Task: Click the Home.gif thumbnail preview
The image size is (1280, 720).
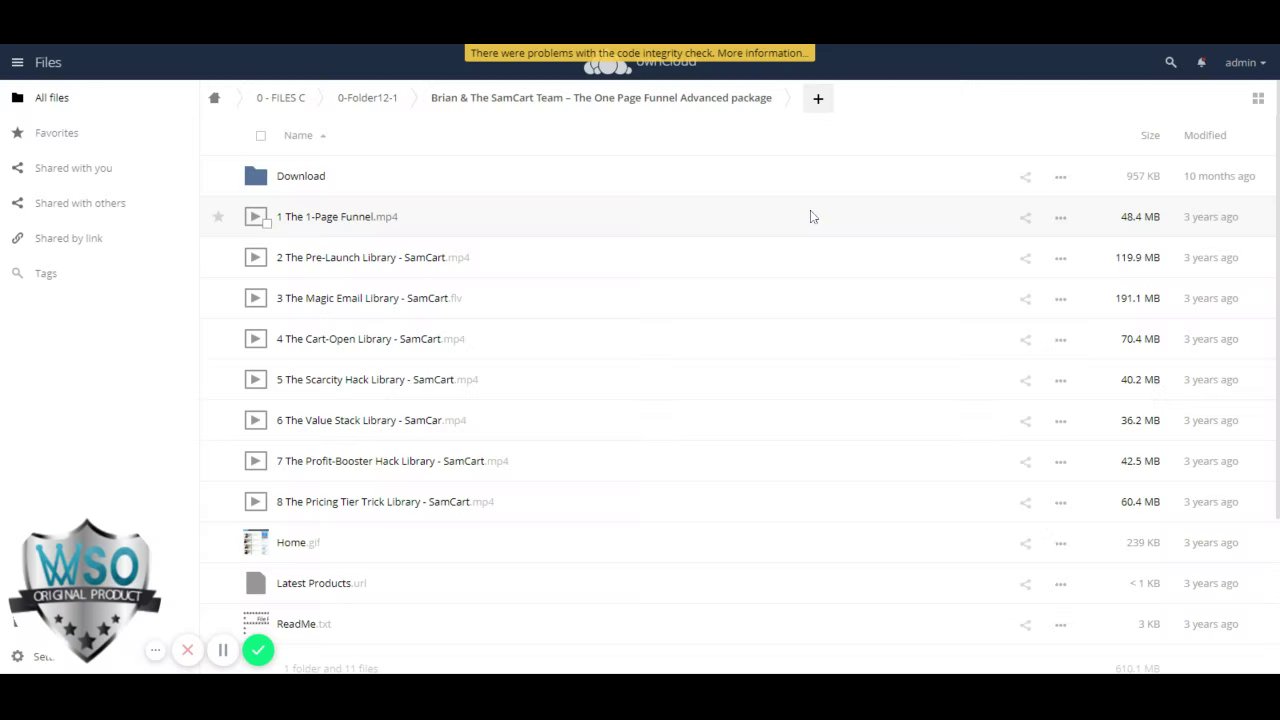Action: click(x=256, y=542)
